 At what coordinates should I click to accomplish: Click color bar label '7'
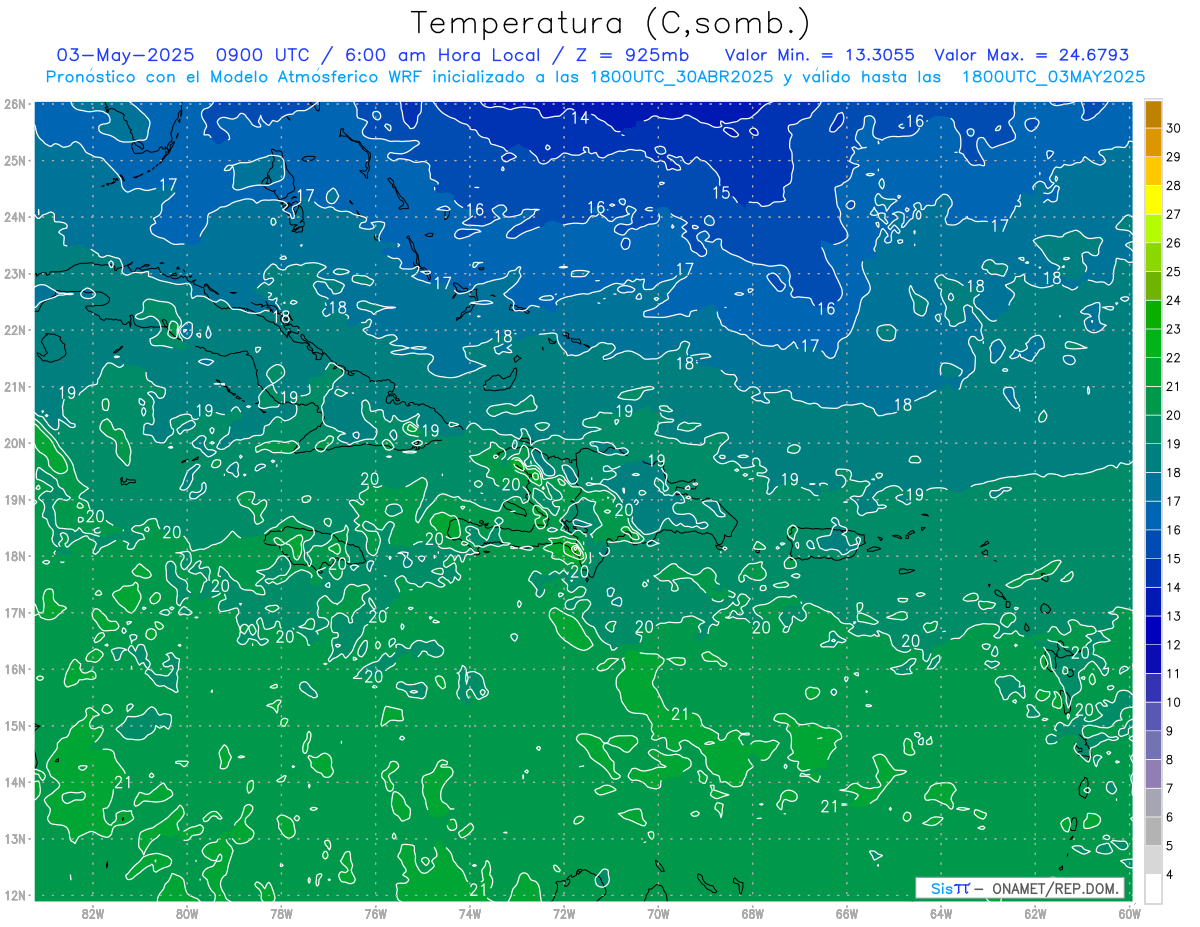pyautogui.click(x=1170, y=788)
